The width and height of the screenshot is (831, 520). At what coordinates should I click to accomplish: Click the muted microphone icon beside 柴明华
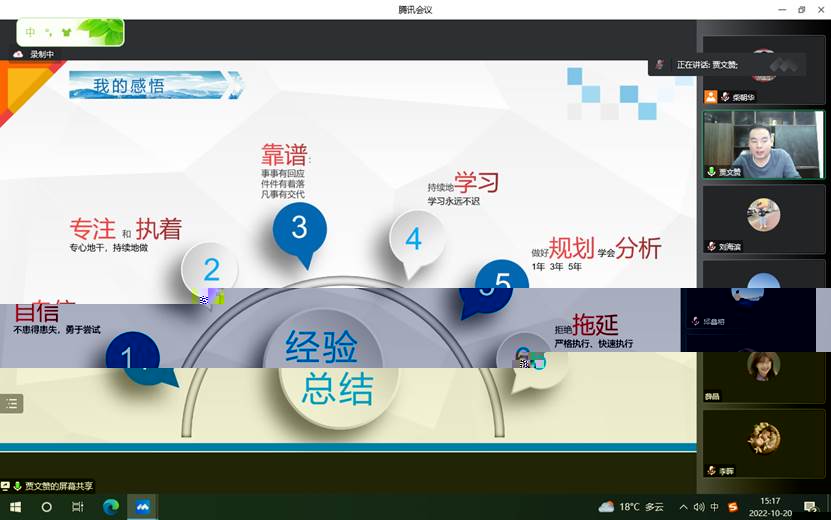point(725,97)
